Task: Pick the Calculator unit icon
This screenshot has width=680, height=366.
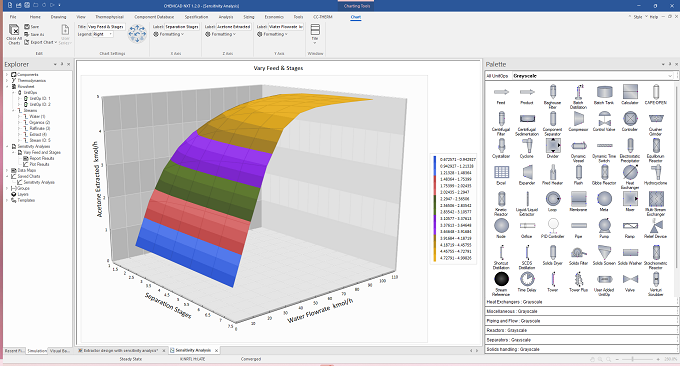Action: pyautogui.click(x=630, y=92)
